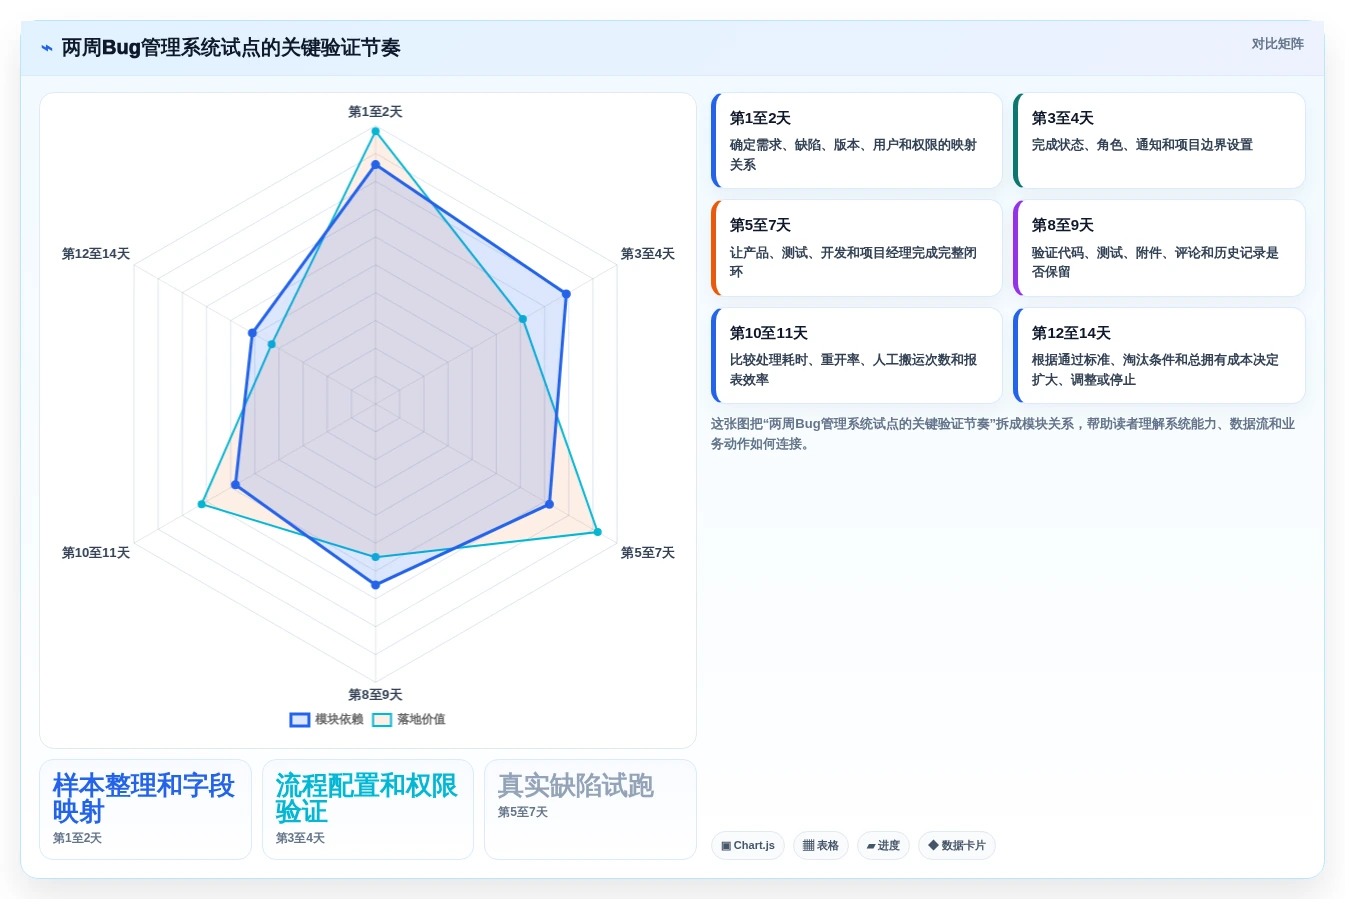Select the 第10至11天 info card

(857, 355)
